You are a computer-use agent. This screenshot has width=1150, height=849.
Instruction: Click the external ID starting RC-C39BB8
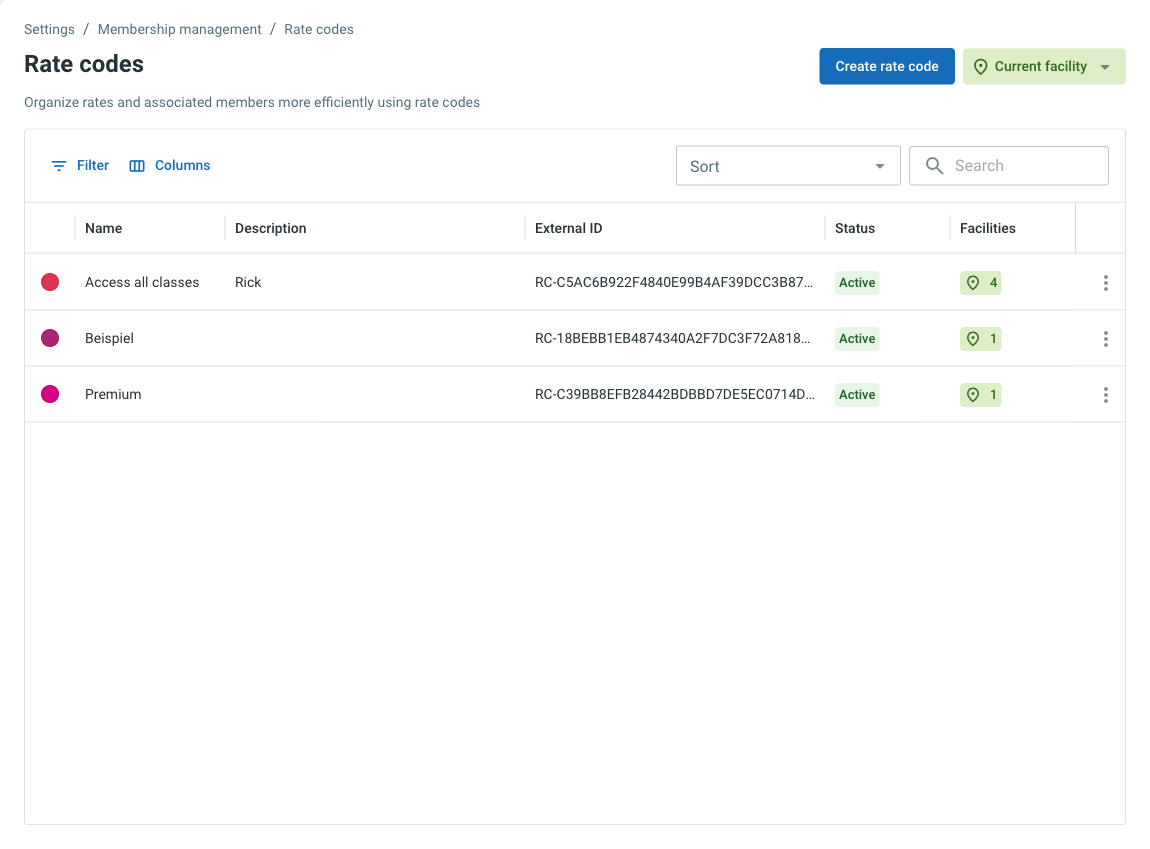pyautogui.click(x=675, y=394)
